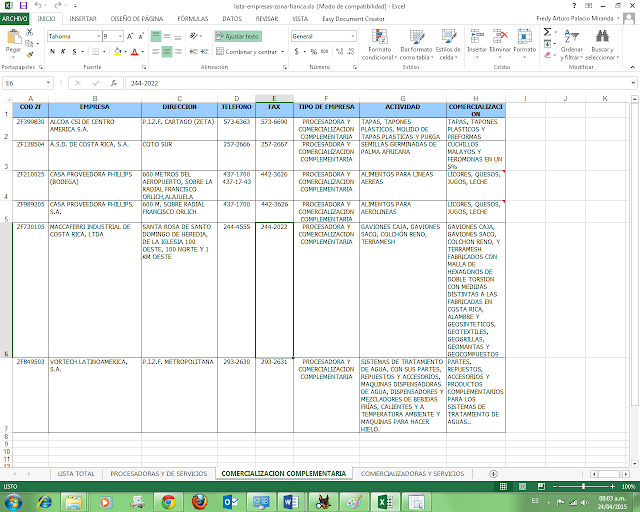Center text horizontally
Screen dimensions: 640x512
[x=167, y=51]
